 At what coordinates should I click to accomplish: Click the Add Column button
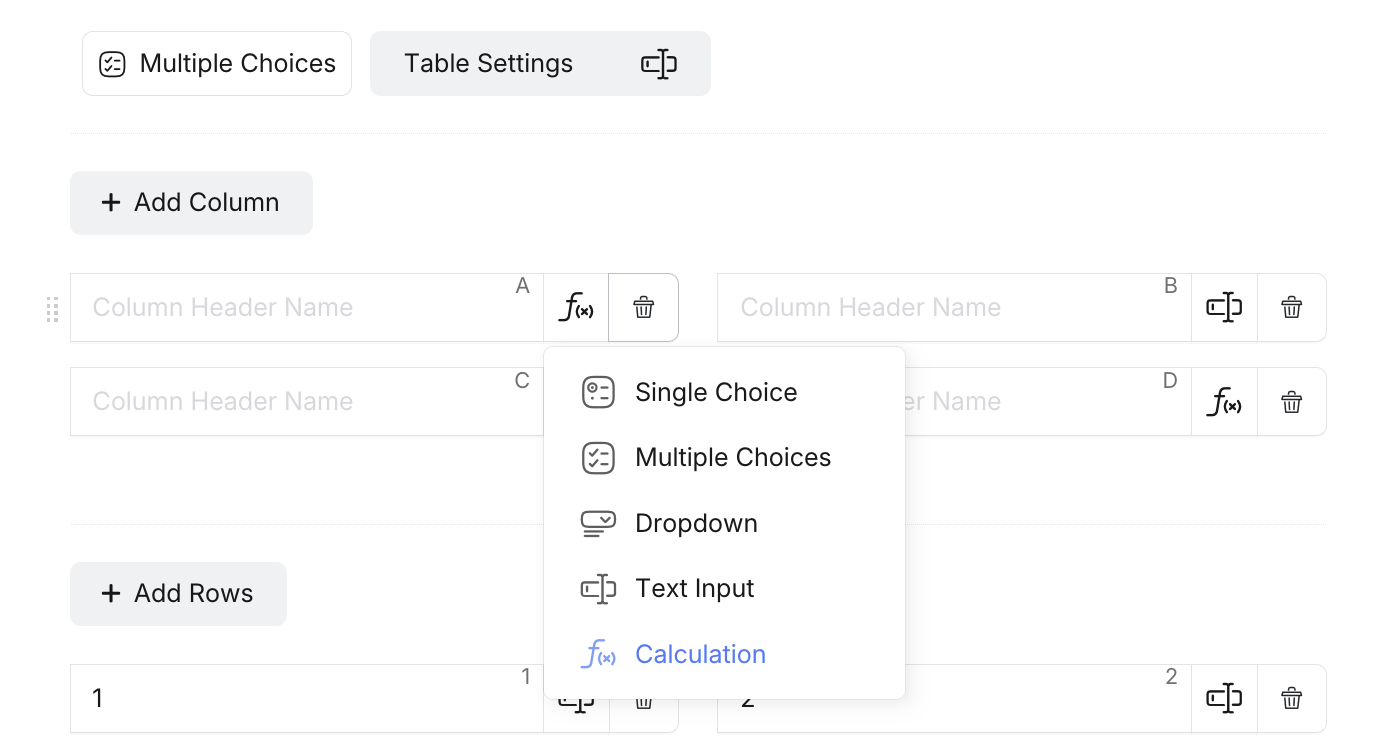pos(191,203)
